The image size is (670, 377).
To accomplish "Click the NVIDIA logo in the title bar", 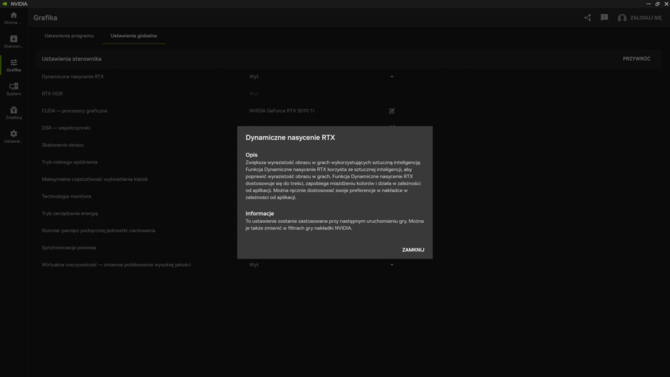I will click(5, 4).
